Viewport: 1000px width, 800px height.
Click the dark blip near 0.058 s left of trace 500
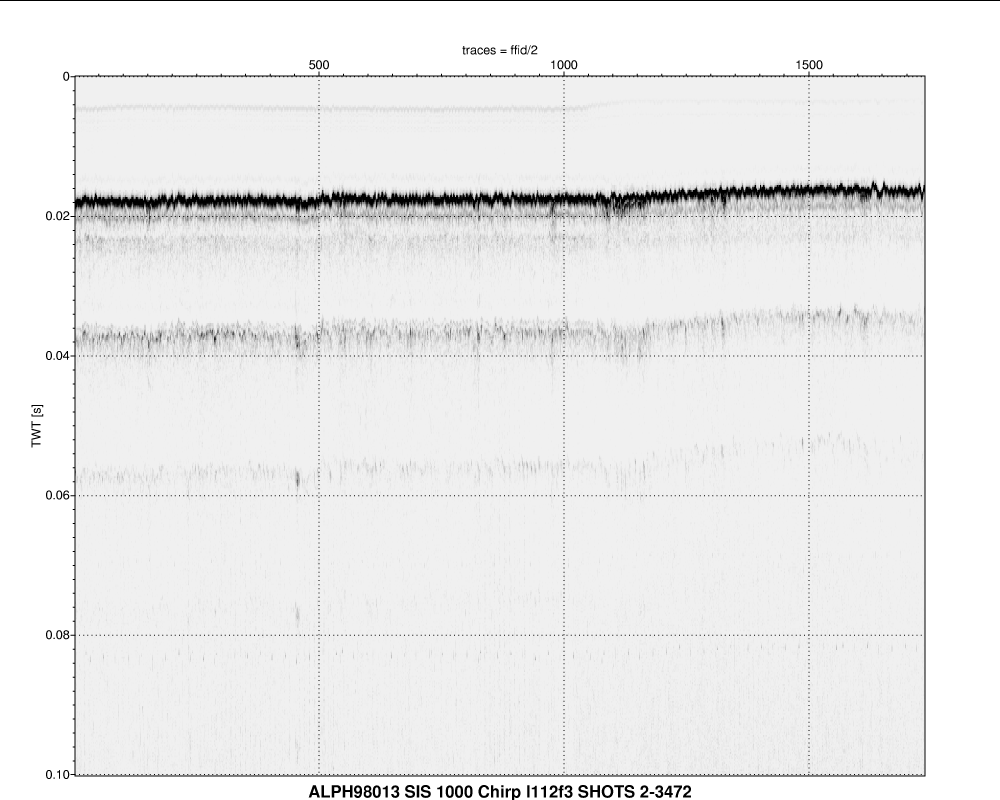pos(298,480)
